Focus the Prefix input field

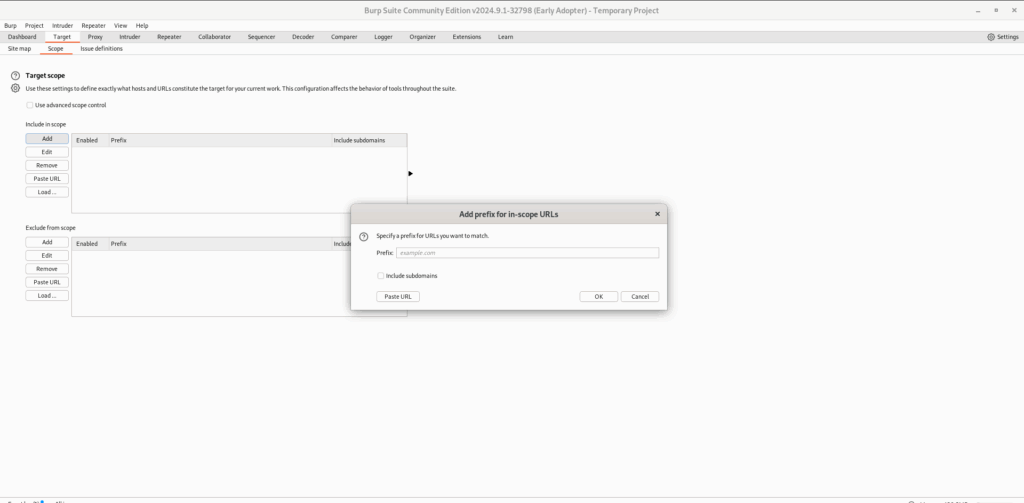tap(528, 253)
